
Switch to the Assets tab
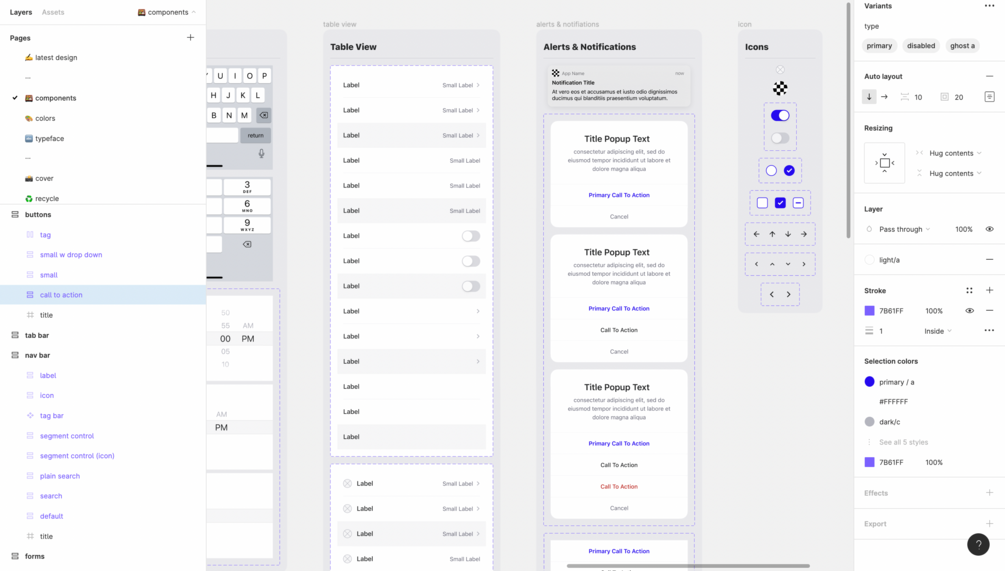coord(53,12)
